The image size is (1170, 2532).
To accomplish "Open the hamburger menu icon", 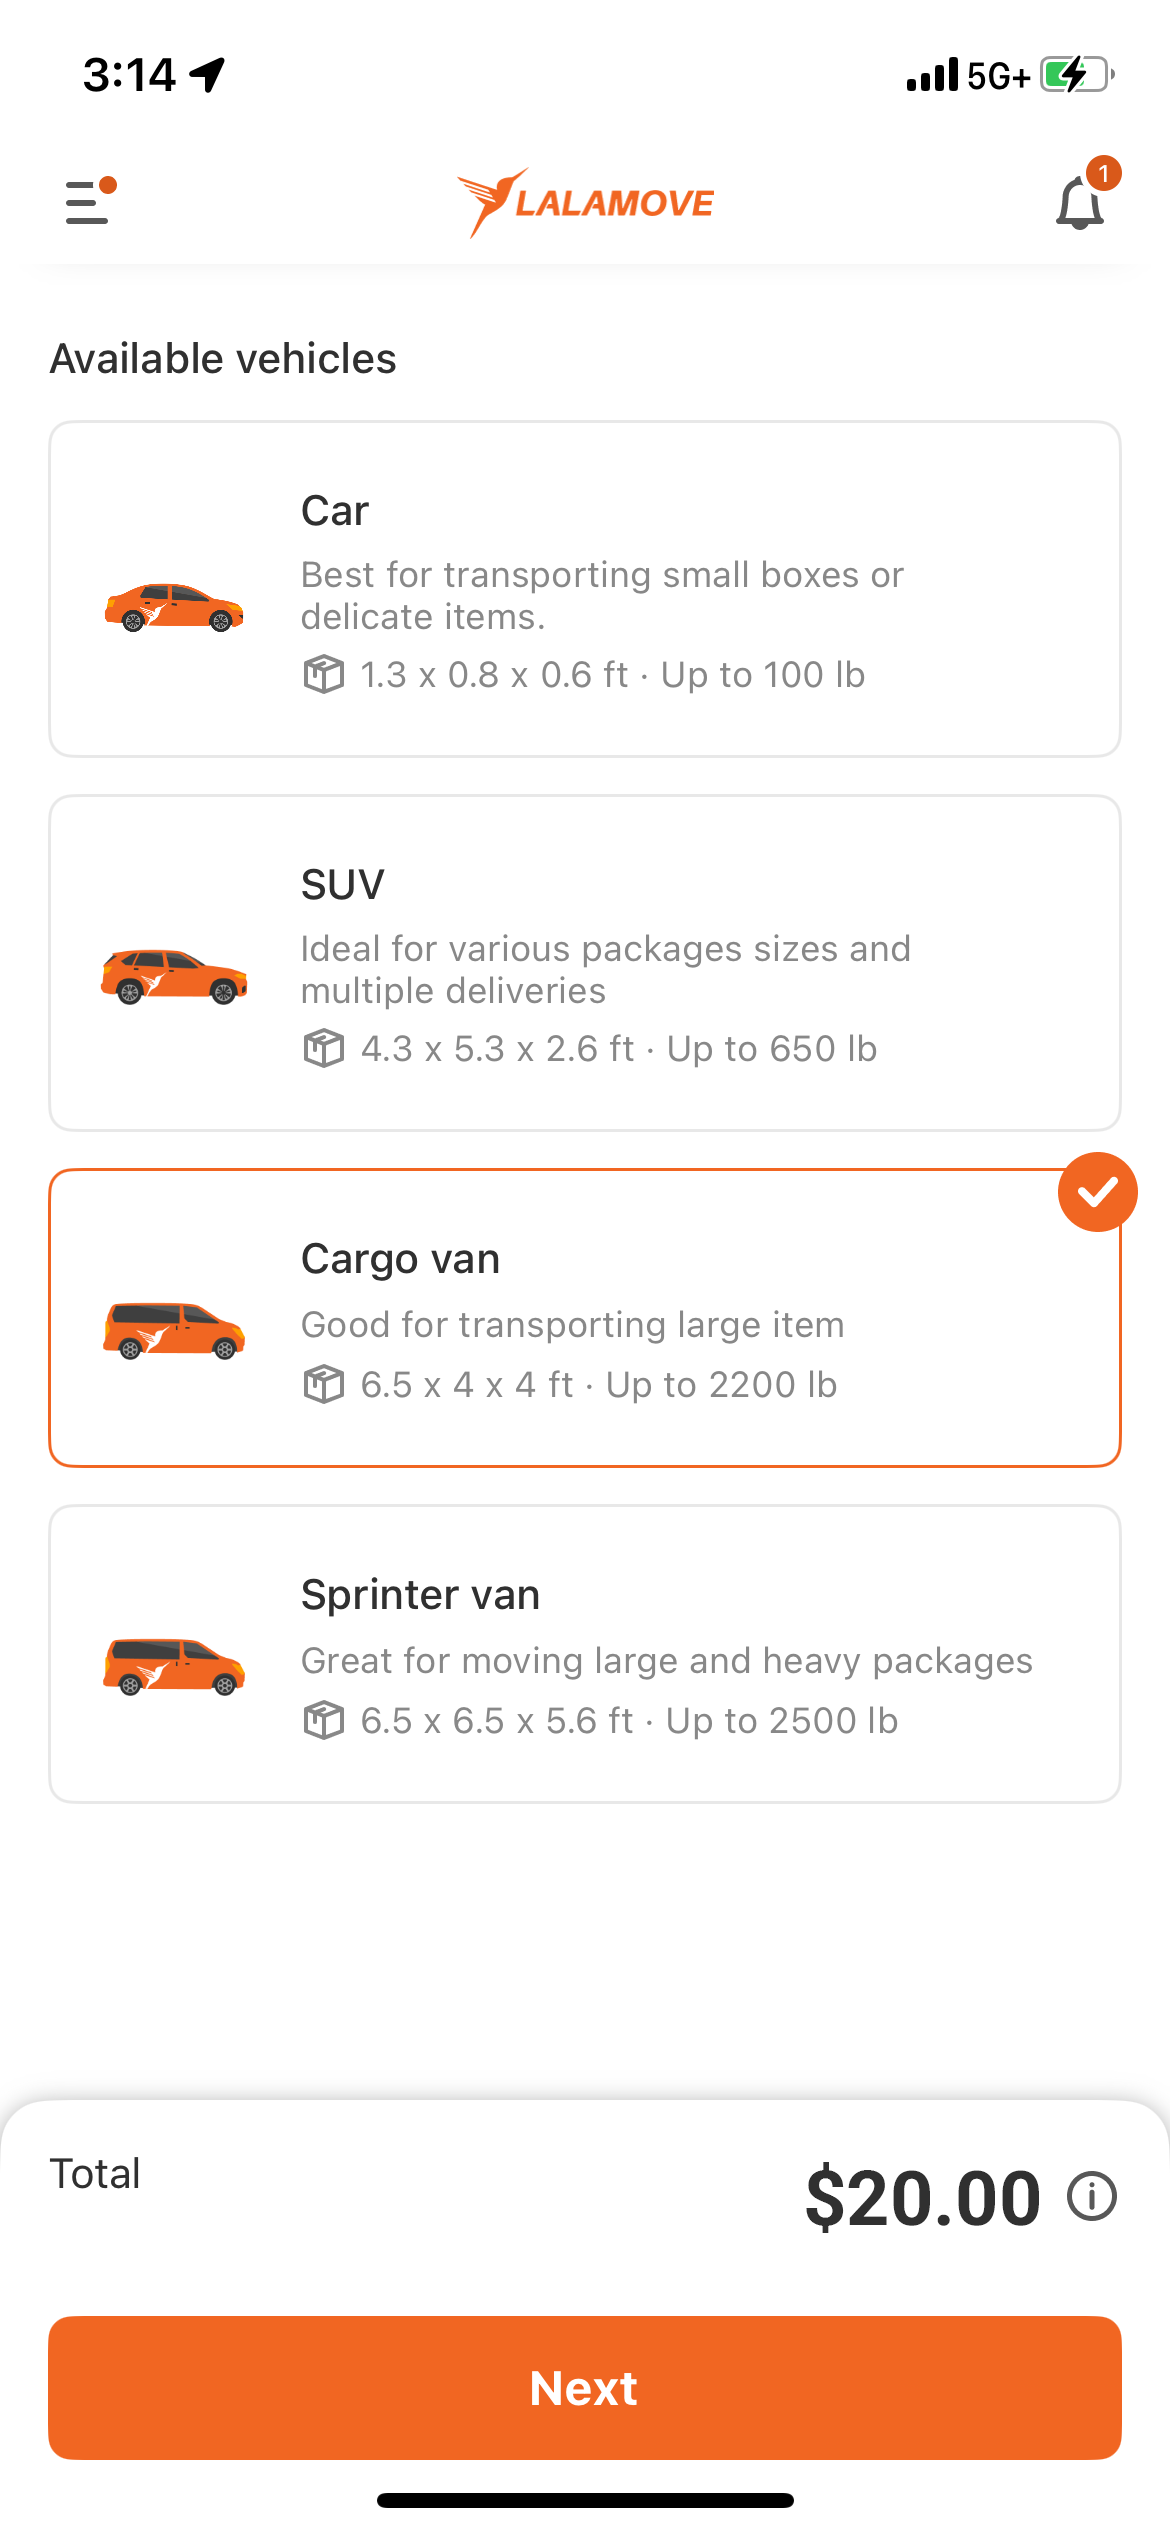I will (x=88, y=201).
